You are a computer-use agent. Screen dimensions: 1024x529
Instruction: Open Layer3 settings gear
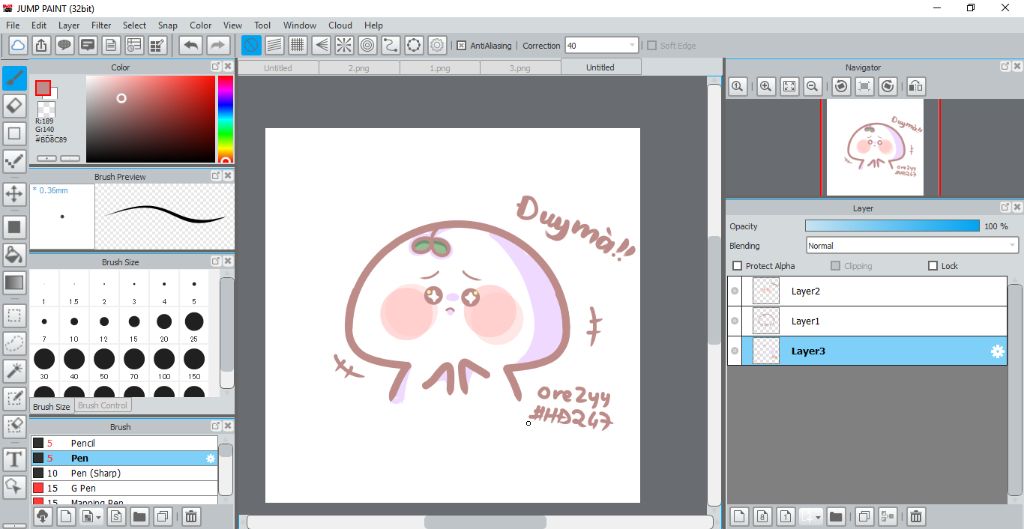(997, 351)
